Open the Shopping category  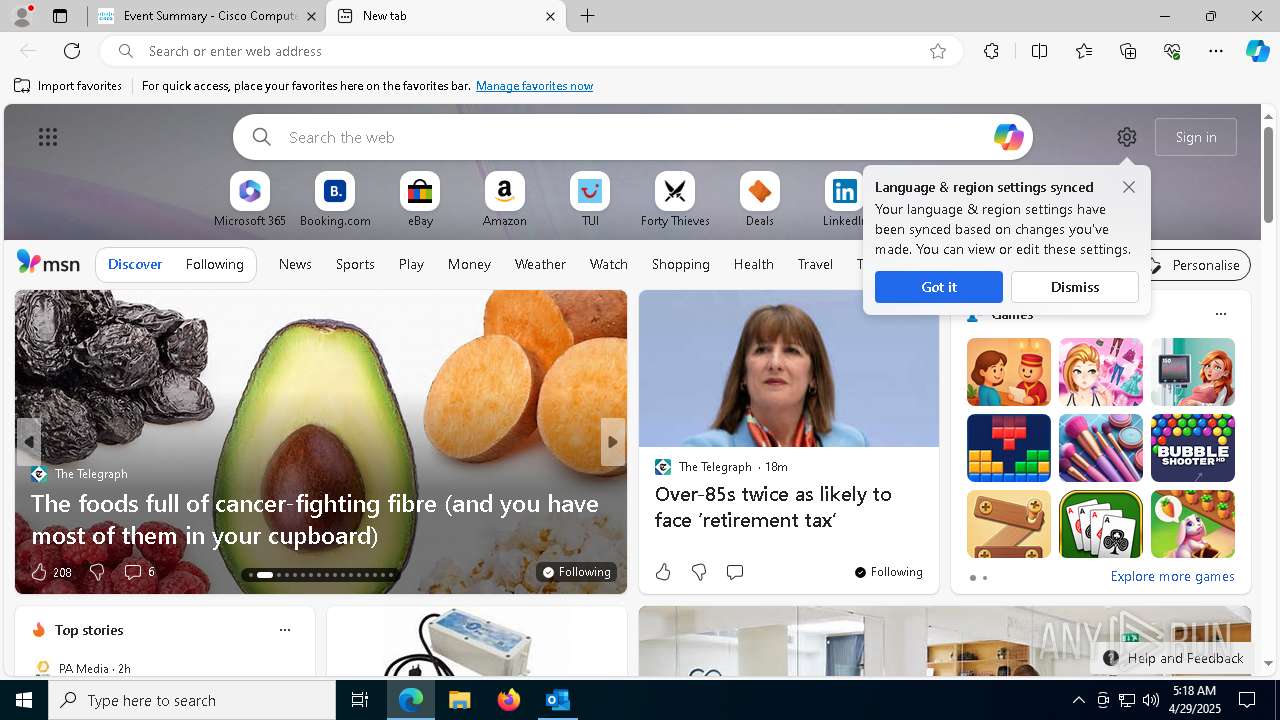click(680, 264)
